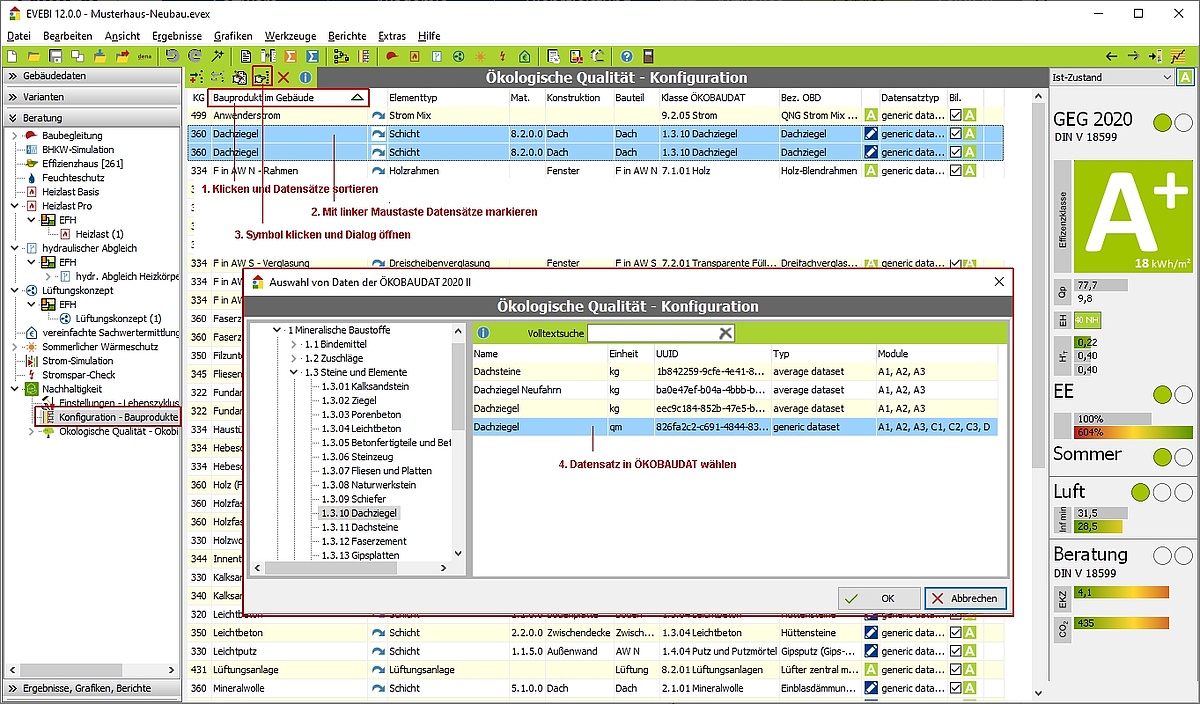The width and height of the screenshot is (1200, 704).
Task: Toggle the Bil. checkbox in Leichtbeton row
Action: [x=956, y=633]
